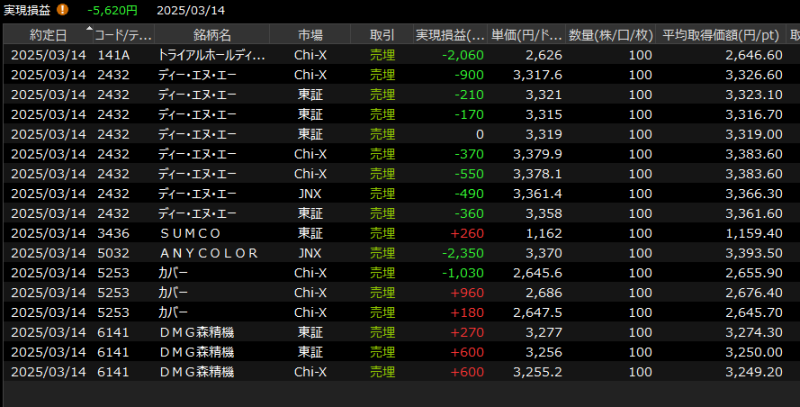Click the 実現損益 title label

(27, 10)
